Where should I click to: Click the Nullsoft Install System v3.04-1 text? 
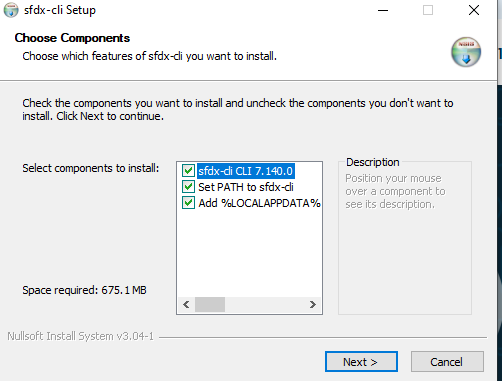(x=80, y=336)
